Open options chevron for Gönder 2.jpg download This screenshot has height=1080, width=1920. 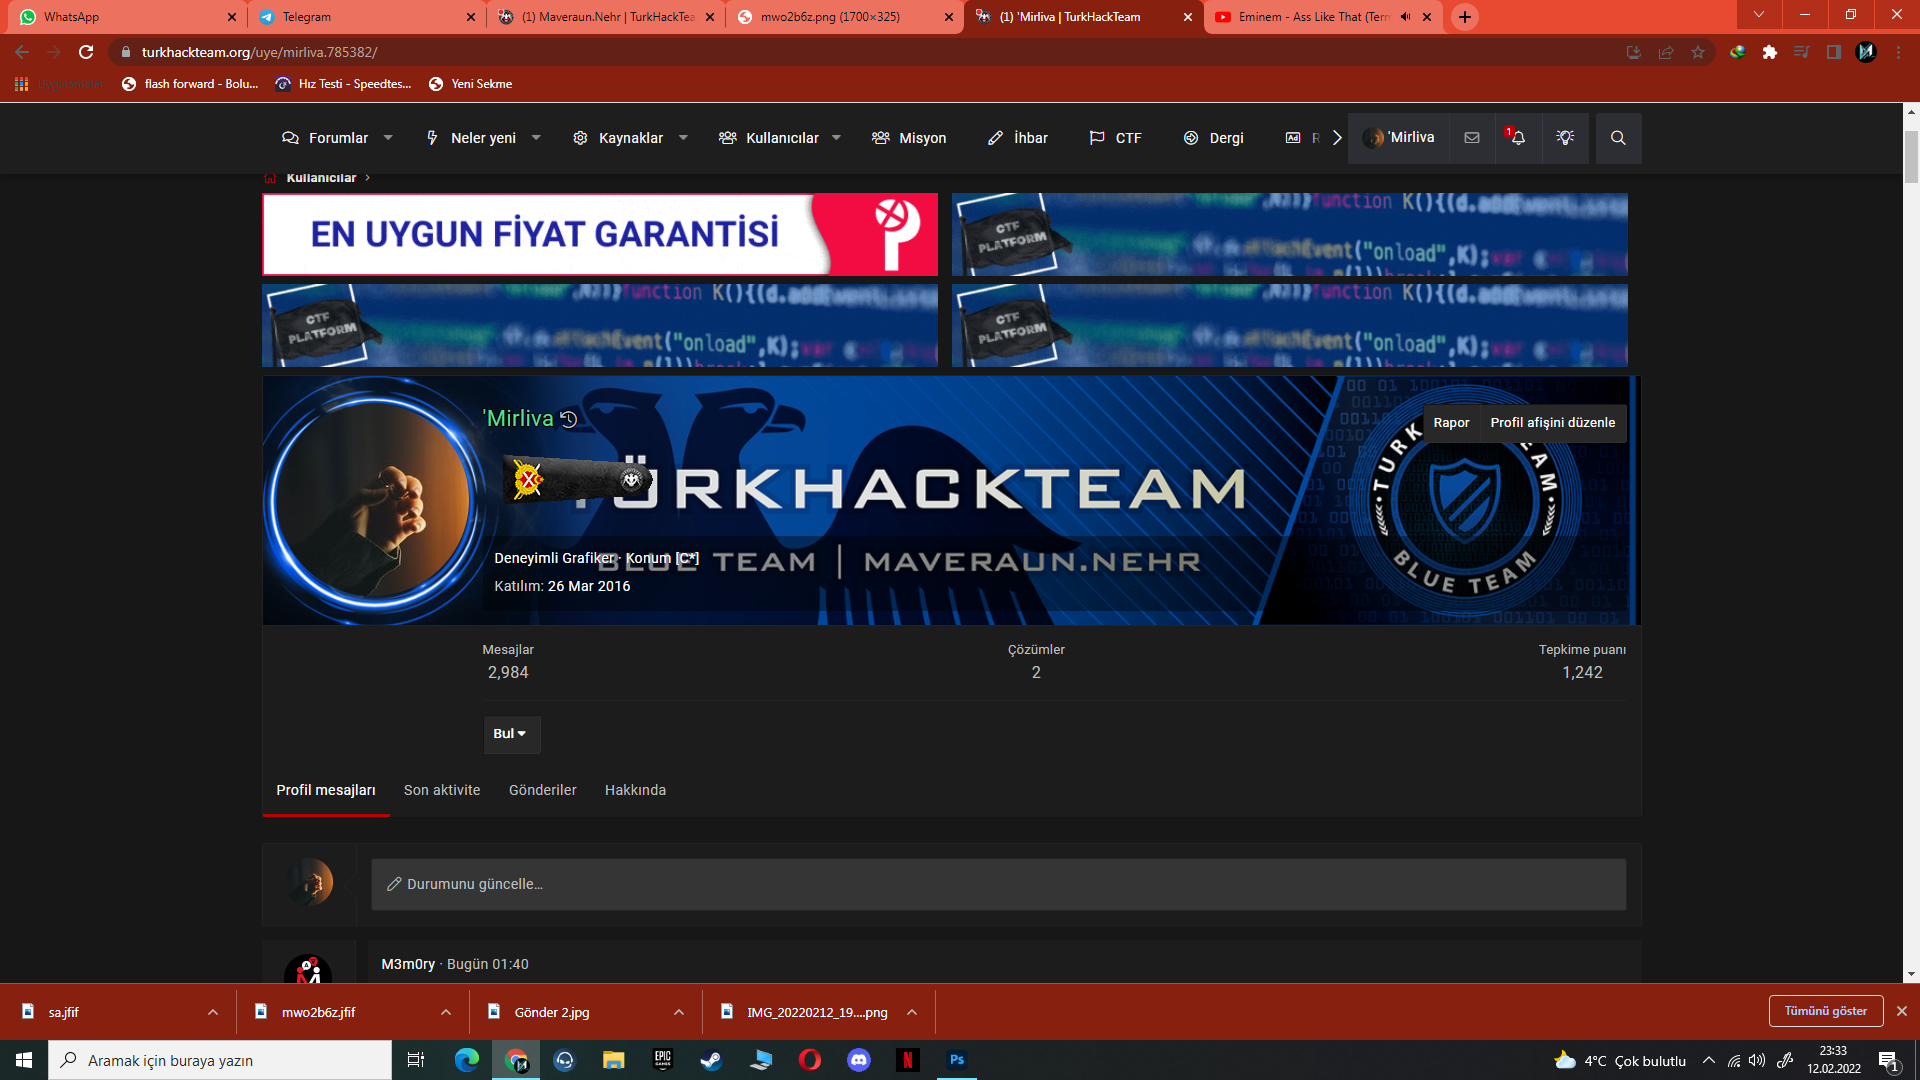click(679, 1012)
